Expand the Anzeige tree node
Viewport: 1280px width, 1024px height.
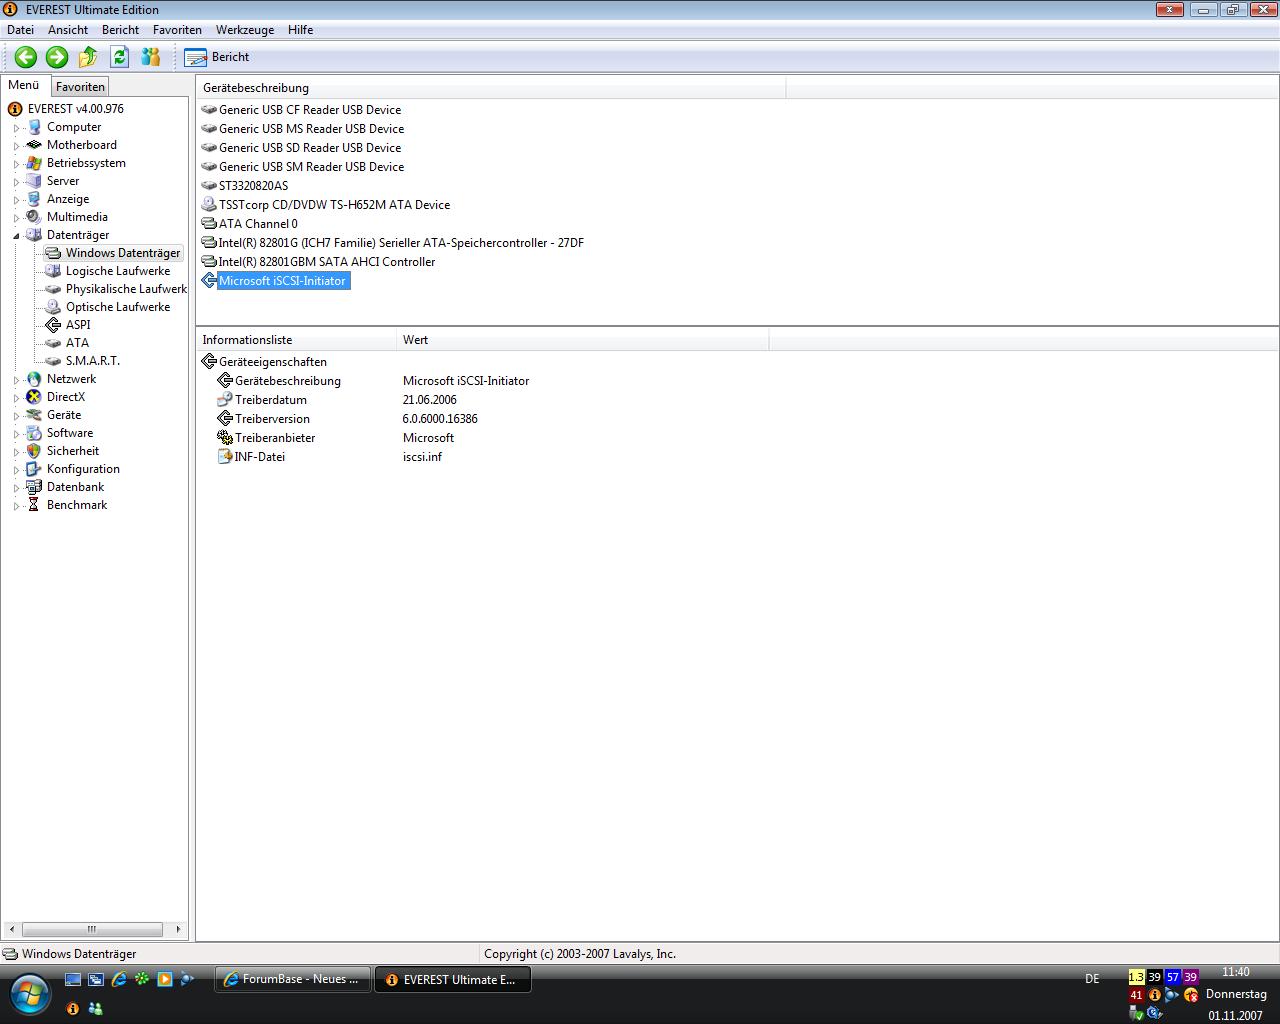[x=17, y=200]
